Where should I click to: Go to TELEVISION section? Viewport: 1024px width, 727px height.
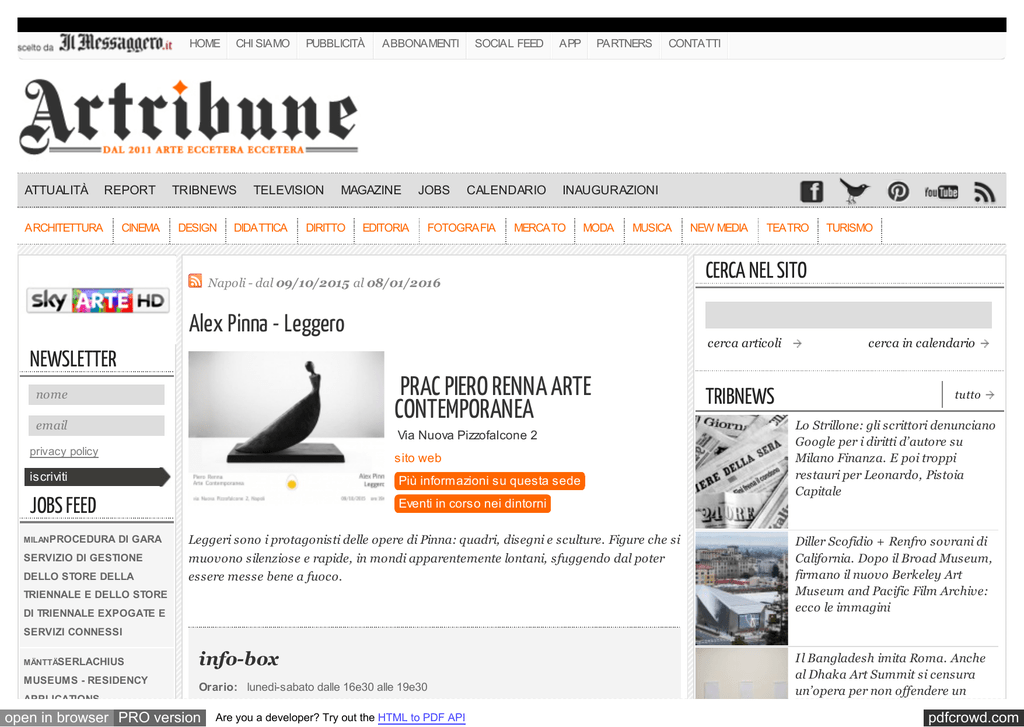[x=289, y=190]
